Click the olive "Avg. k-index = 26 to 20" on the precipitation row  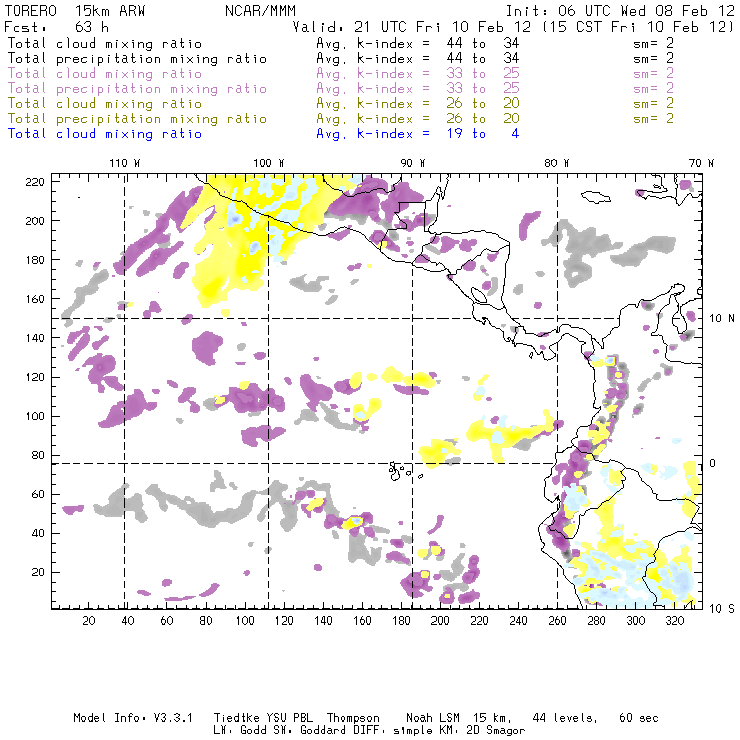[418, 118]
